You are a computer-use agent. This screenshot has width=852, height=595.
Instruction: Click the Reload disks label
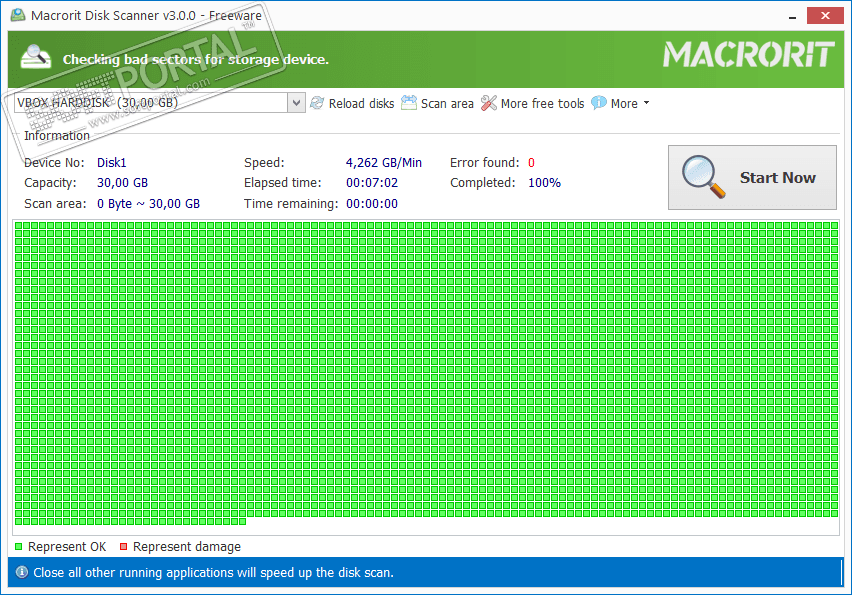361,103
